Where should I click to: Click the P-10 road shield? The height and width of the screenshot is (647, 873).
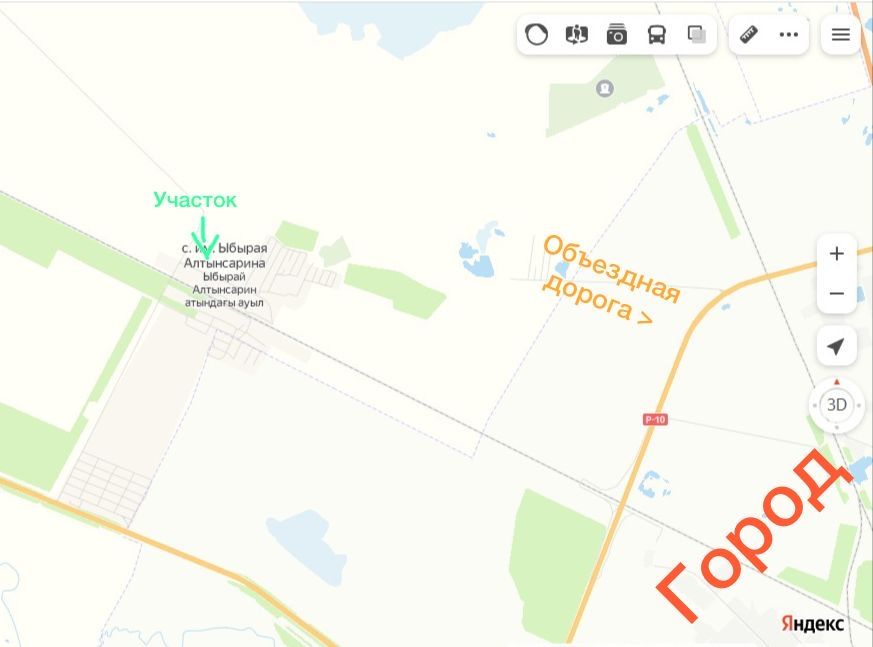pos(655,419)
